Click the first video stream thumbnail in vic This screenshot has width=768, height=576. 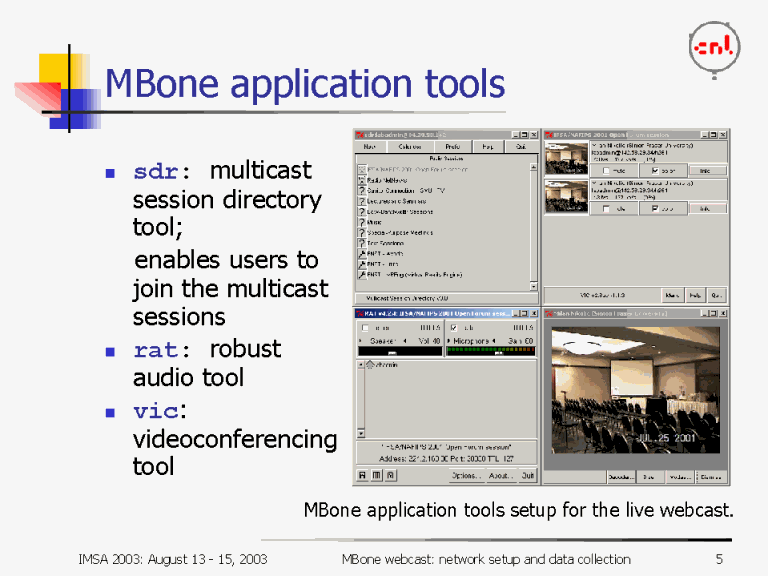565,160
